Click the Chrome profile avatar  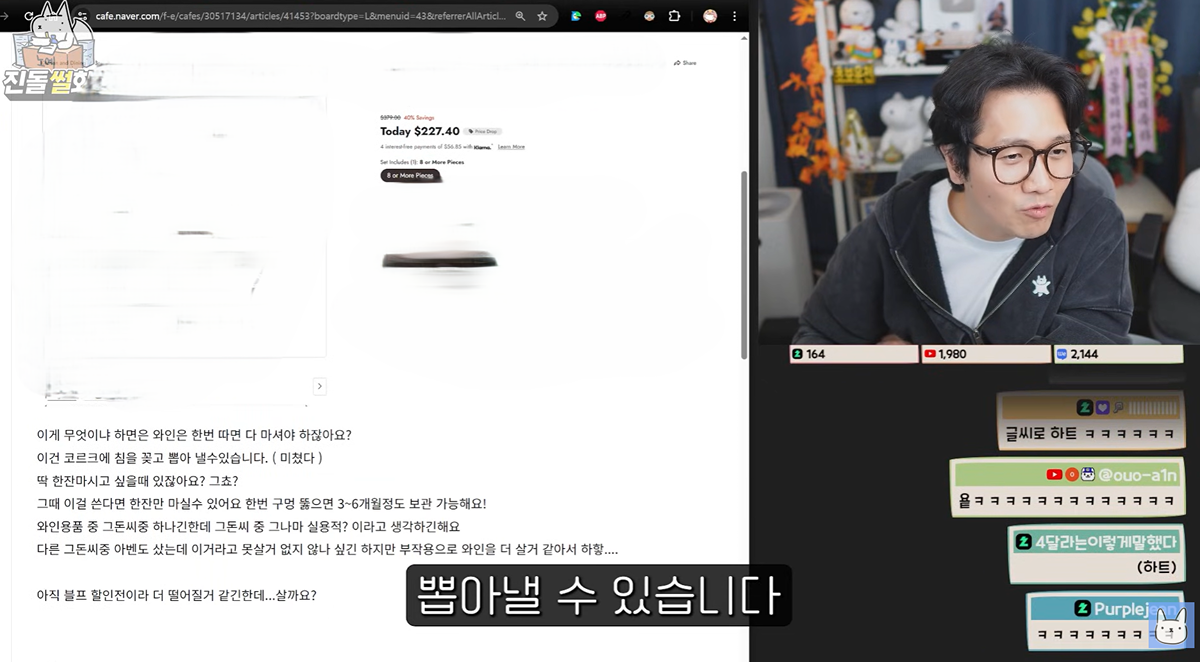(710, 16)
